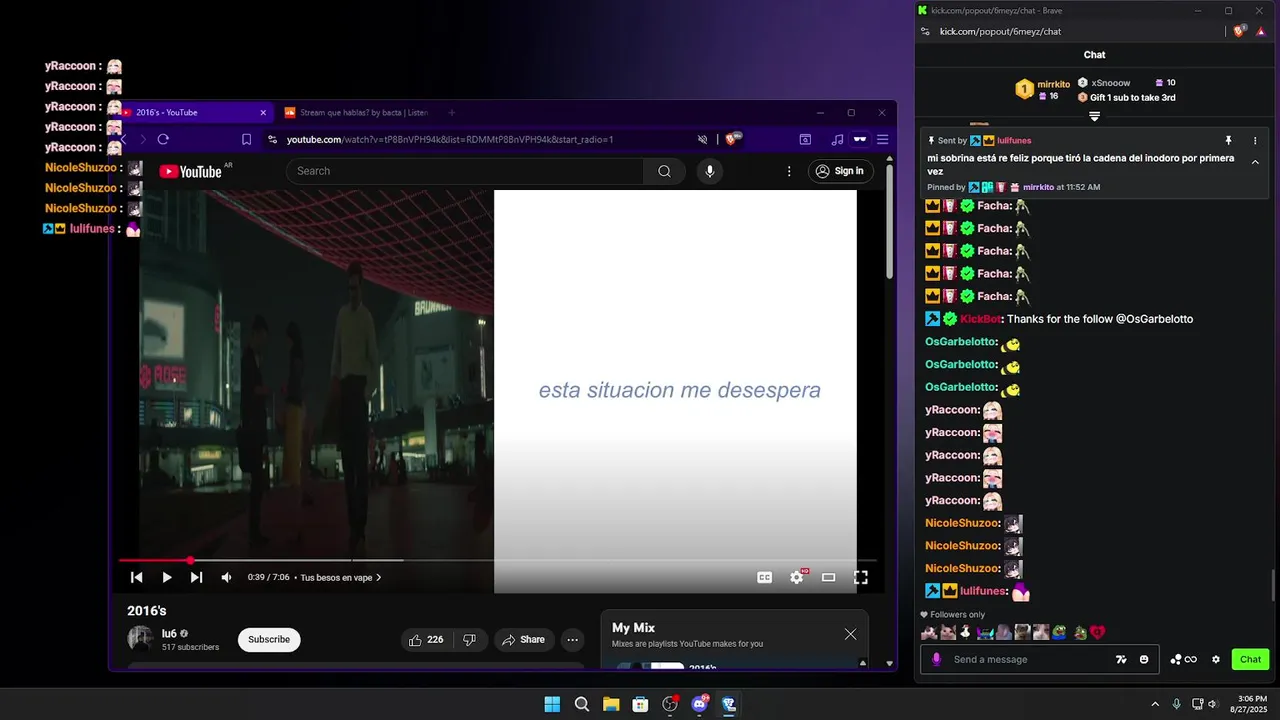This screenshot has height=720, width=1280.
Task: Subscribe to the lu6 channel
Action: [x=269, y=640]
